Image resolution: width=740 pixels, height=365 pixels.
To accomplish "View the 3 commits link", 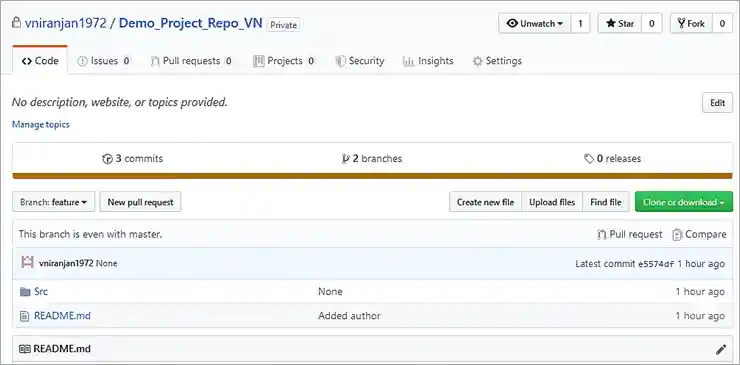I will [x=133, y=159].
